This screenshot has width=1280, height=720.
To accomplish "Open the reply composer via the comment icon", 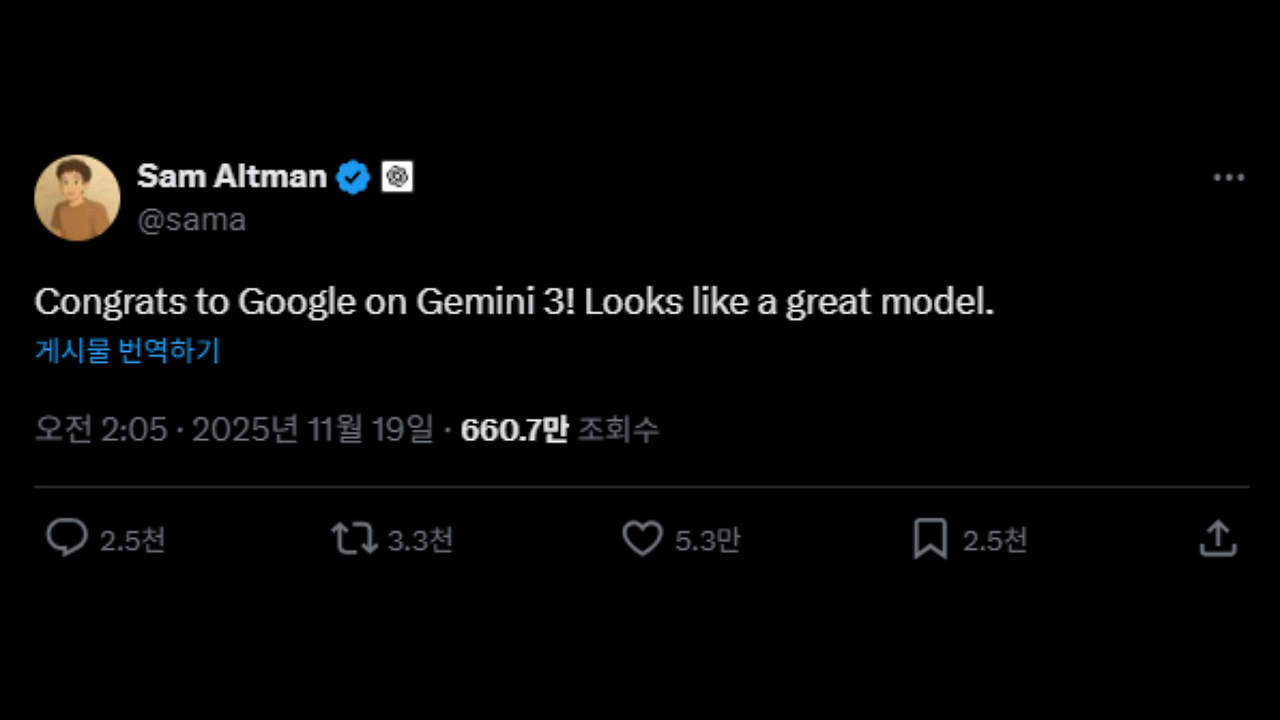I will pos(67,539).
